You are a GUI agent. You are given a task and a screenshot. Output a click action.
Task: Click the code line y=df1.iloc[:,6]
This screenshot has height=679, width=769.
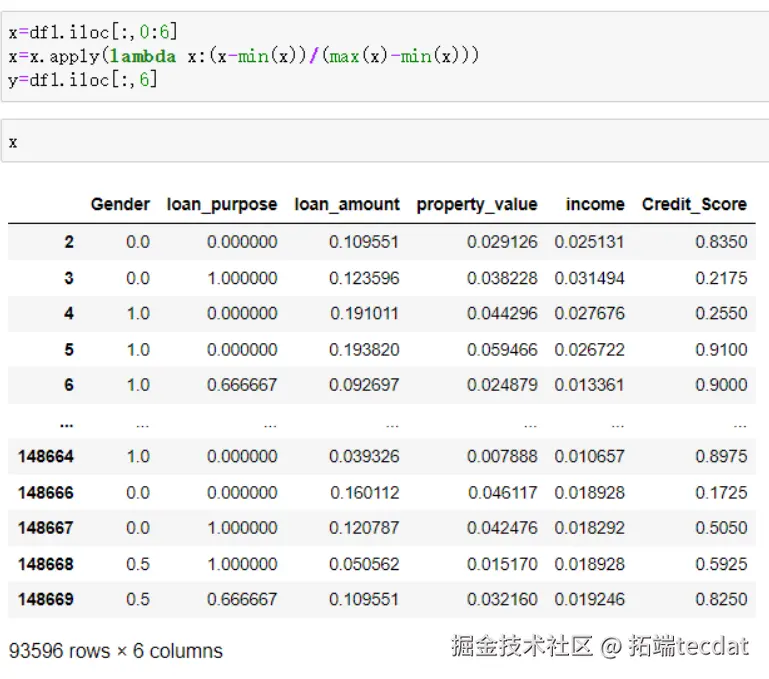[x=83, y=79]
